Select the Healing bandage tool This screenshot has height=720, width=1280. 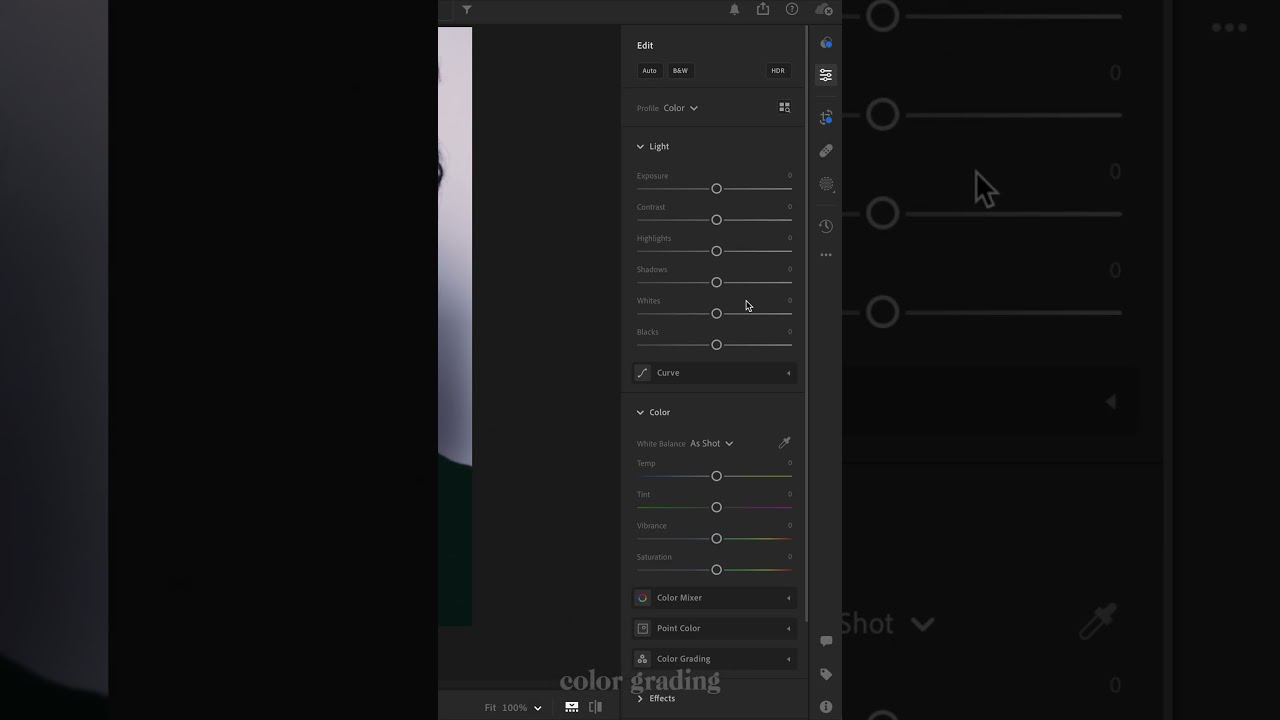(x=826, y=151)
